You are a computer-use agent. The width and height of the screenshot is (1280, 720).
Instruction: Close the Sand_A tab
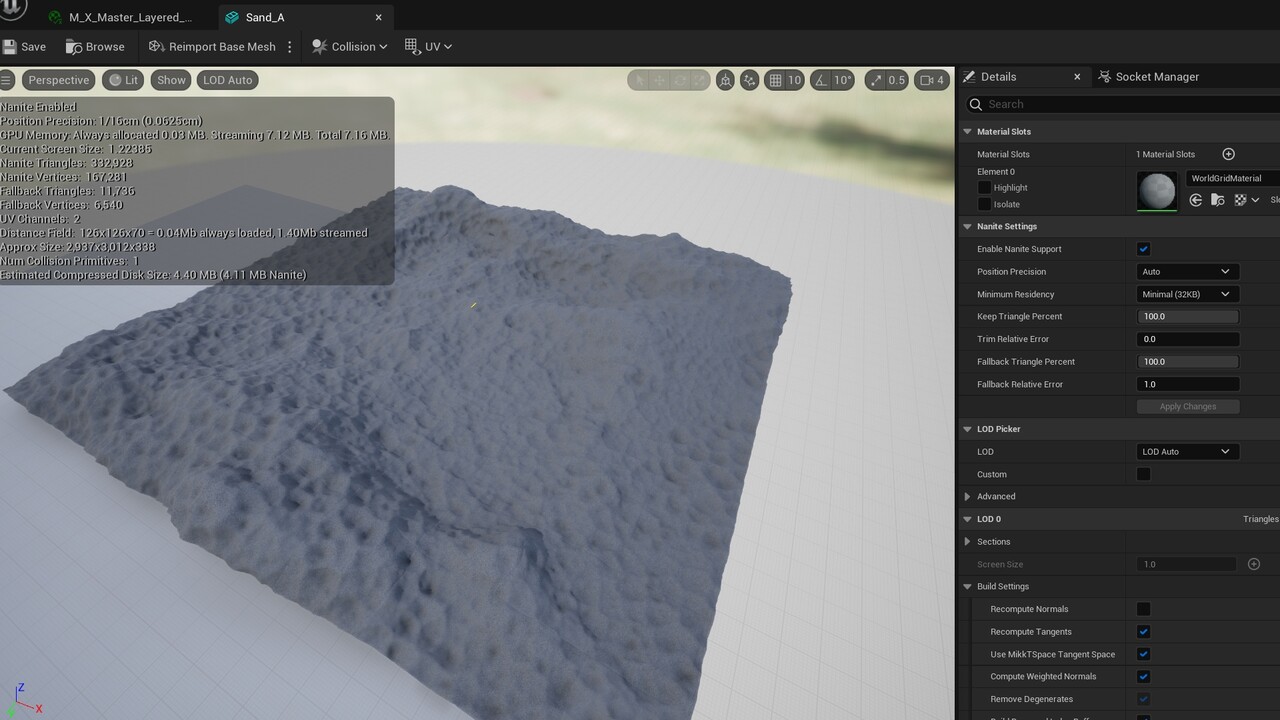coord(379,17)
